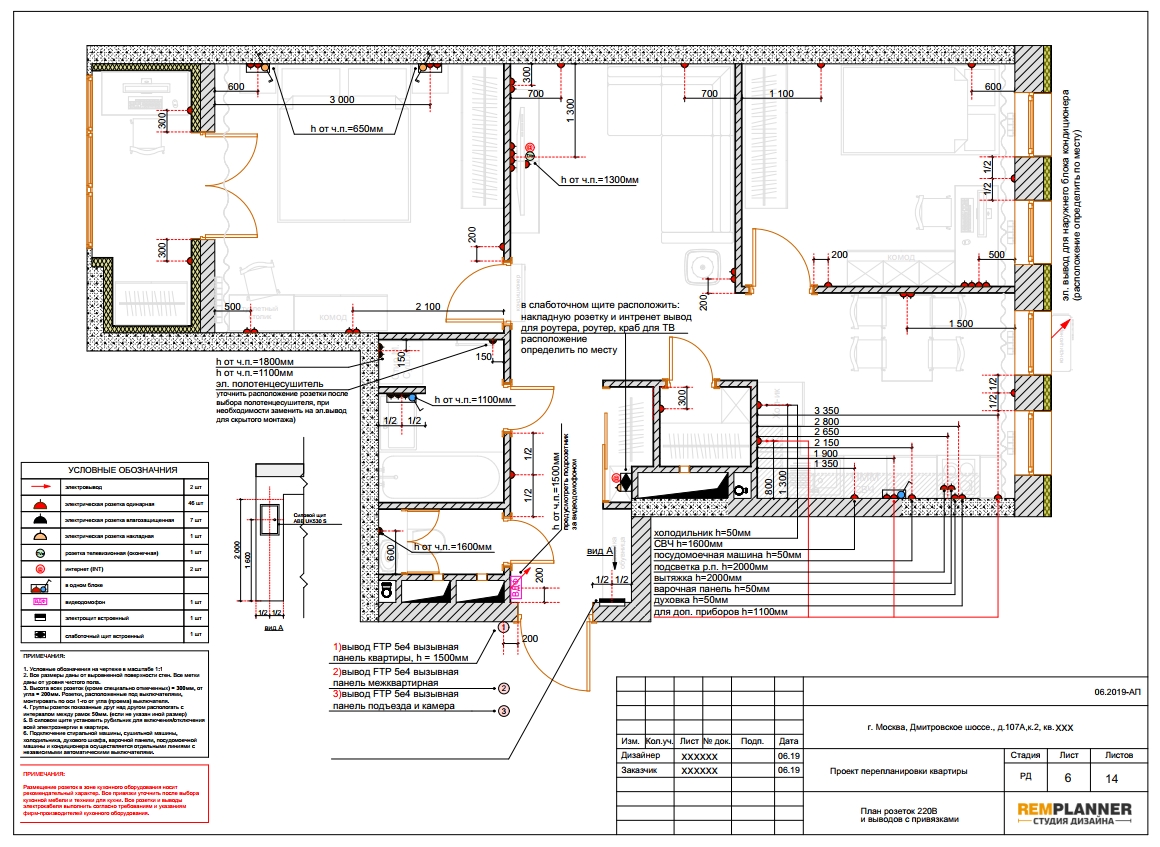The image size is (1160, 847).
Task: Select the red single-socket symbol in the legend
Action: pos(41,504)
